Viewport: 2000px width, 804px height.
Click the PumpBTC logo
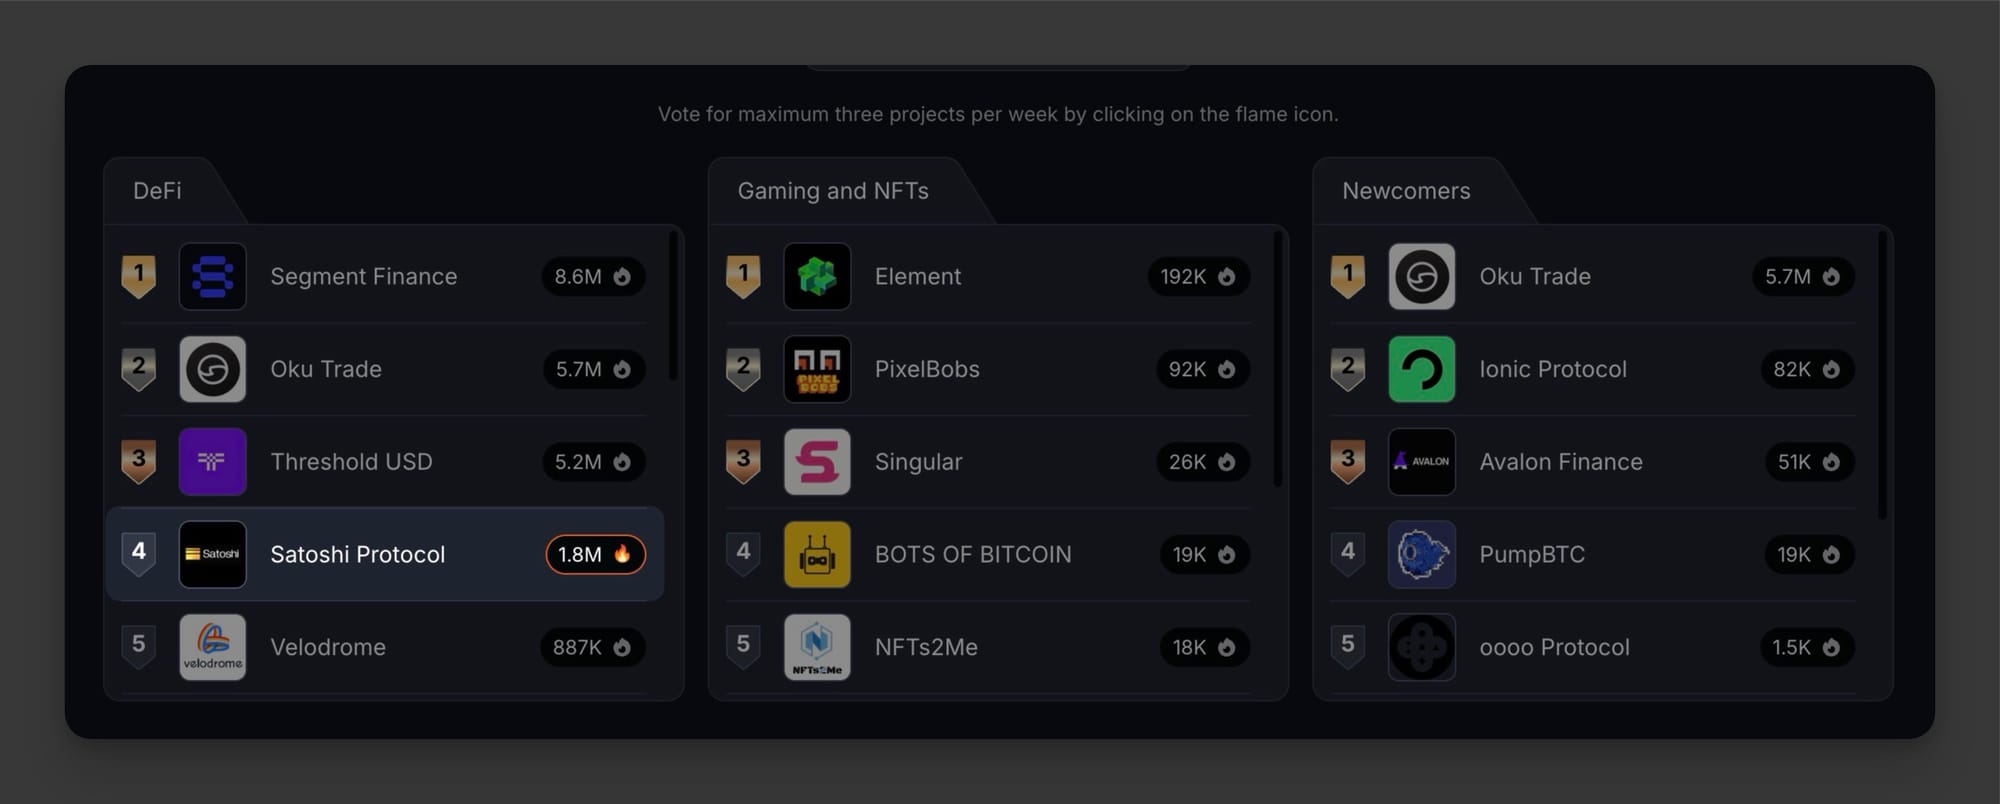pyautogui.click(x=1422, y=554)
